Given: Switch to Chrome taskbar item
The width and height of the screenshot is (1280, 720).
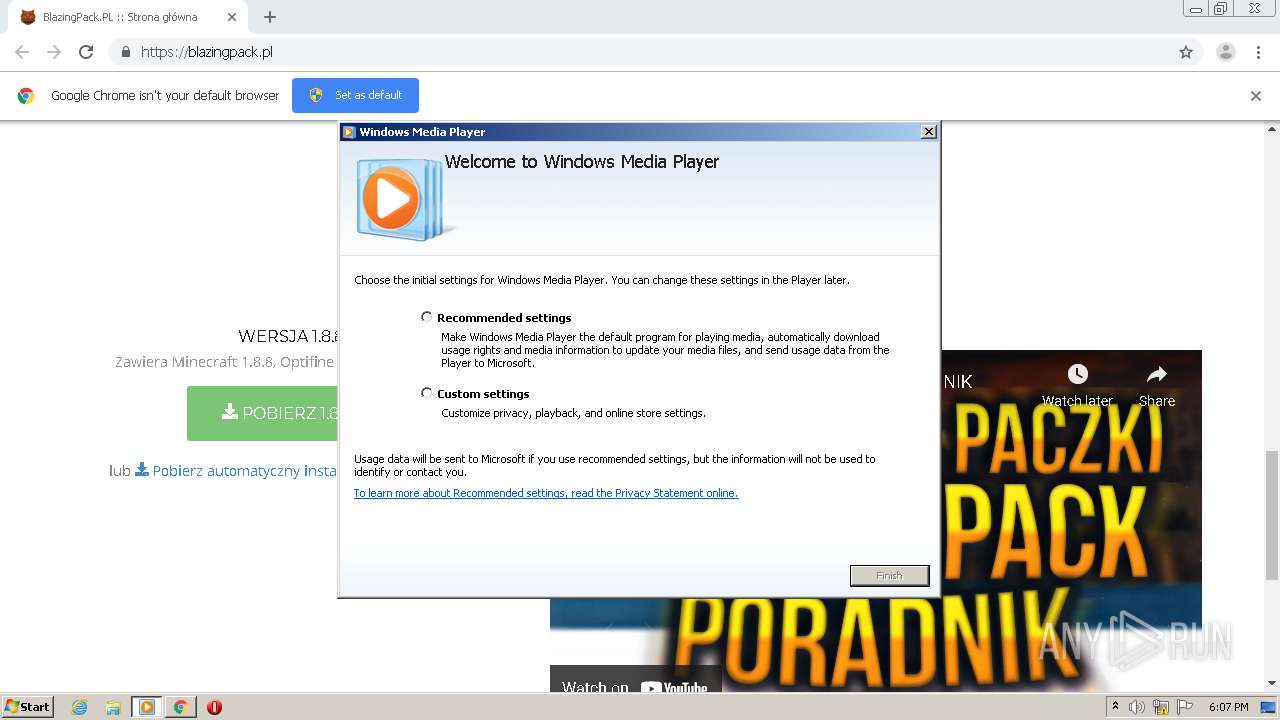Looking at the screenshot, I should point(181,707).
